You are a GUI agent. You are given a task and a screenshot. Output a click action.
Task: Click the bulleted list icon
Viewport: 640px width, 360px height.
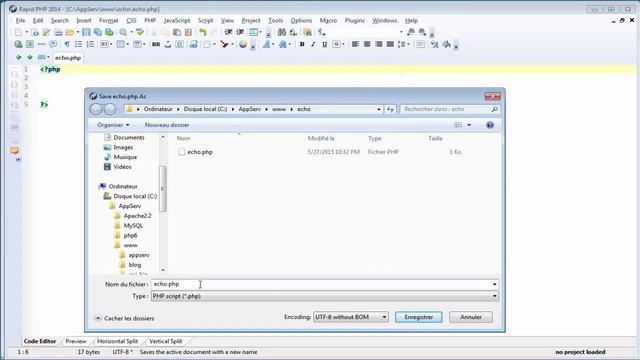pyautogui.click(x=78, y=44)
